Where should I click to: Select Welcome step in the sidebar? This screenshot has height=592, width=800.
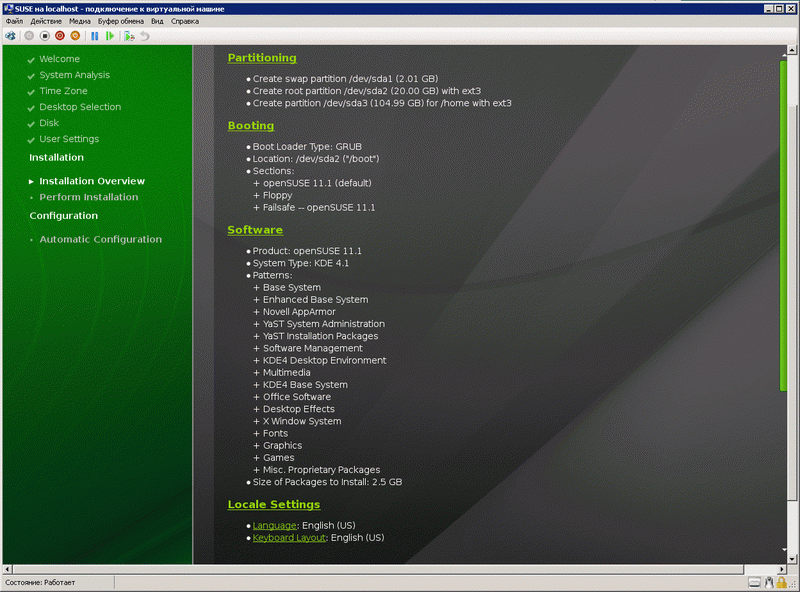point(59,59)
